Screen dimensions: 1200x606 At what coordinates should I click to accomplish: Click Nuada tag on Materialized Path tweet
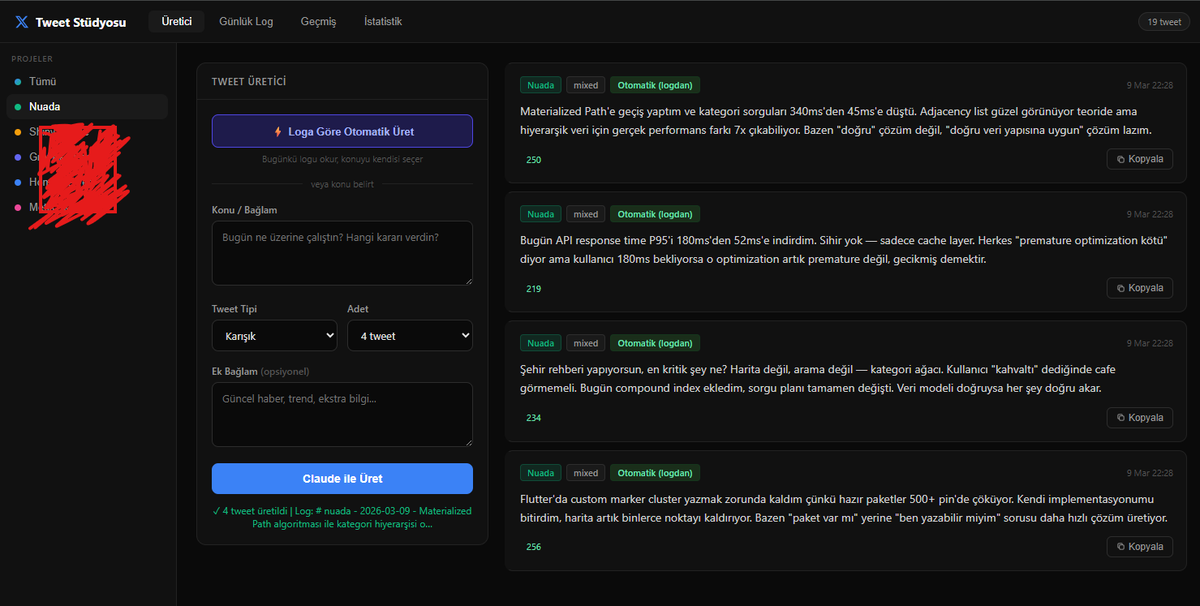coord(541,85)
